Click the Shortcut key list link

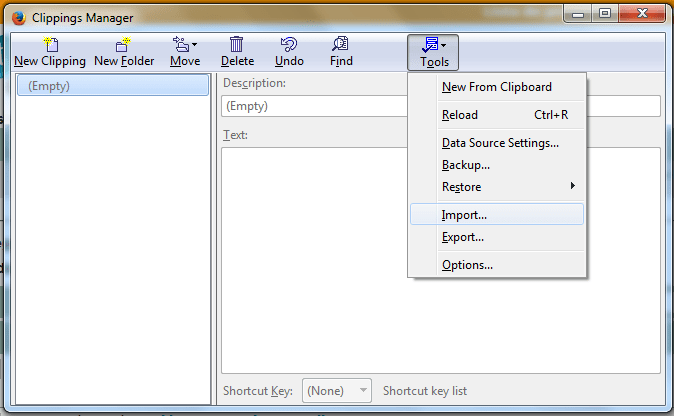(x=424, y=391)
